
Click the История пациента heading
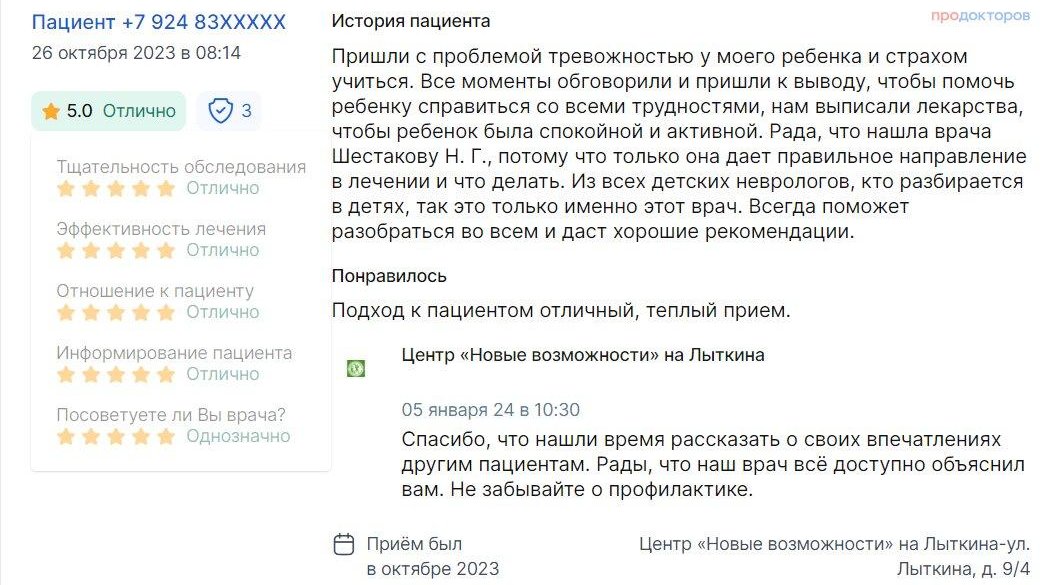point(411,21)
